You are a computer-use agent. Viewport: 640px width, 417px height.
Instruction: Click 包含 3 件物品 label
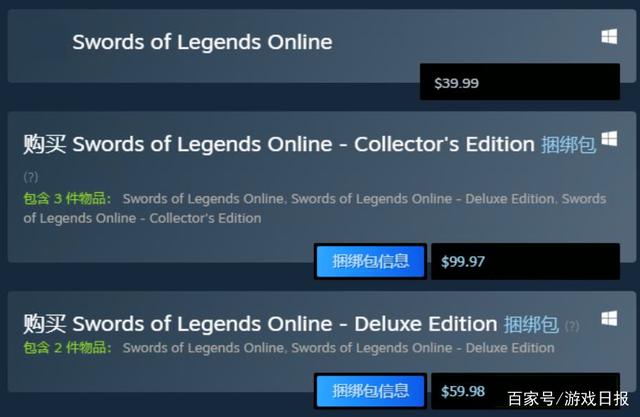67,199
